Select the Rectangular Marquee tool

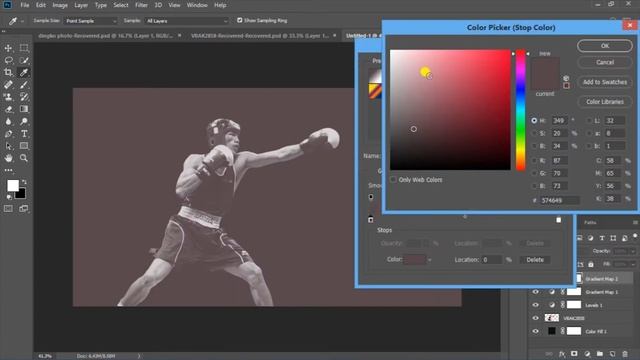(24, 48)
